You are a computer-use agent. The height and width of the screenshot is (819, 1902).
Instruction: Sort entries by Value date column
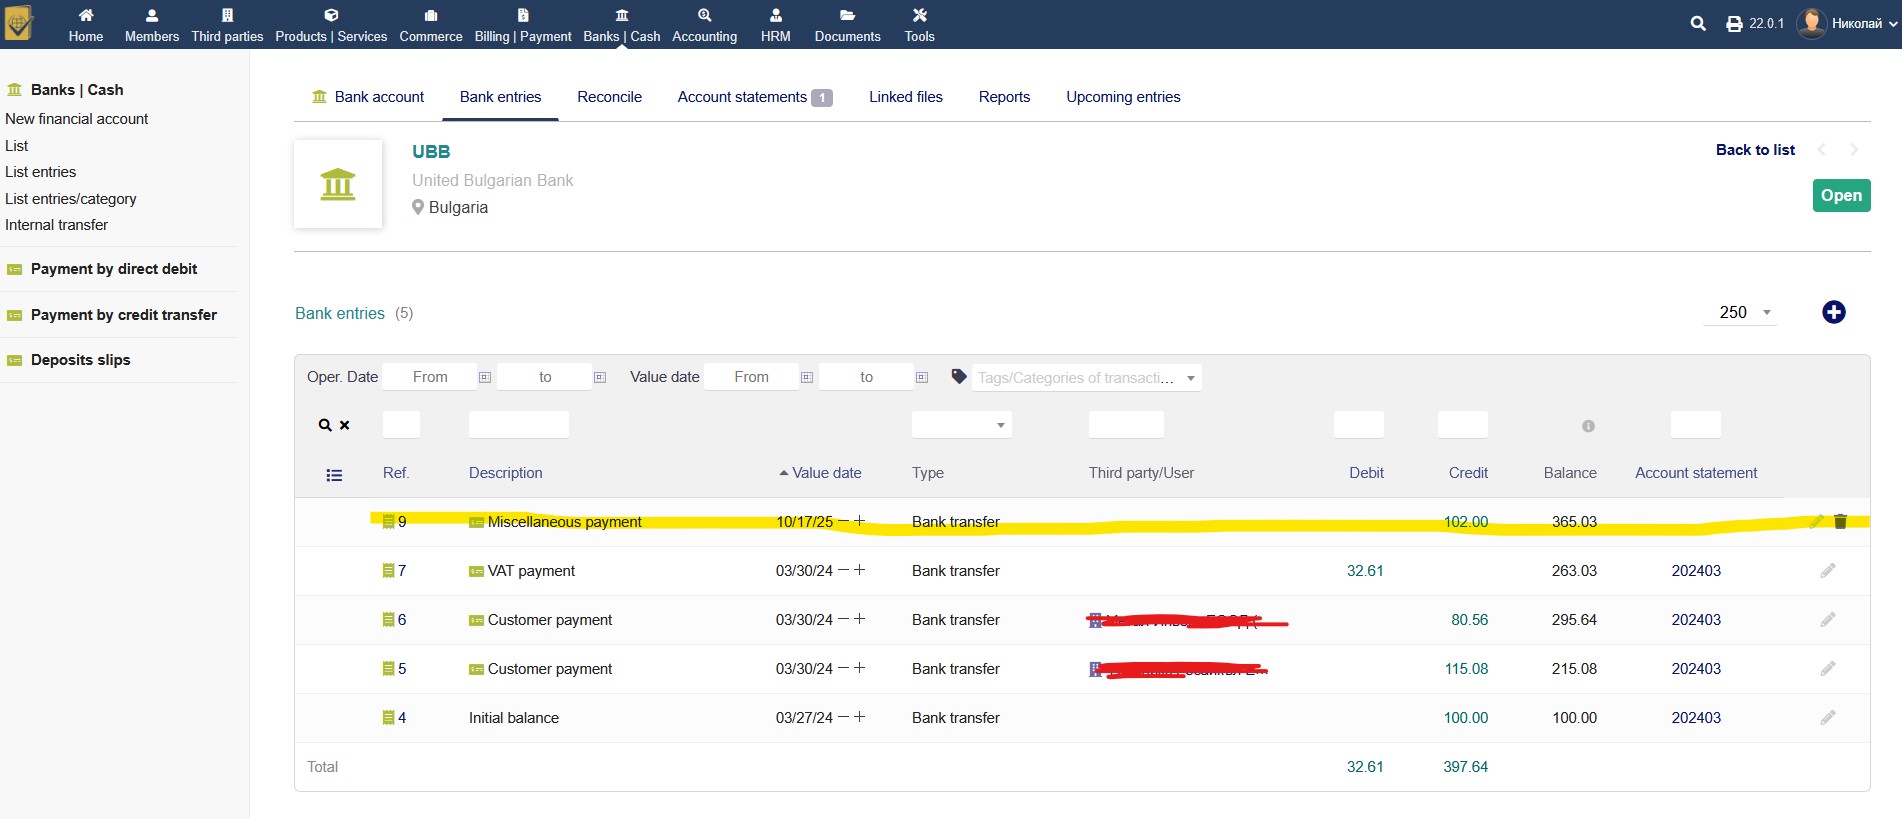(825, 473)
